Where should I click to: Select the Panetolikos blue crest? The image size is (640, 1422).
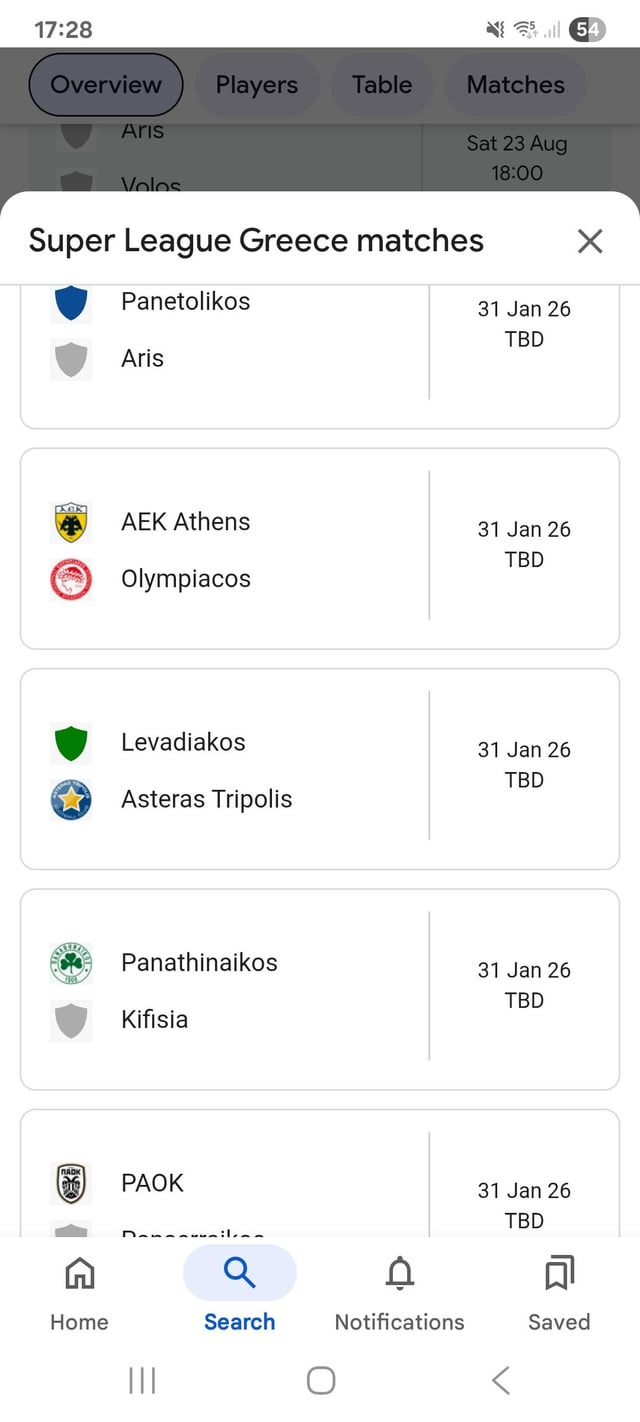70,301
